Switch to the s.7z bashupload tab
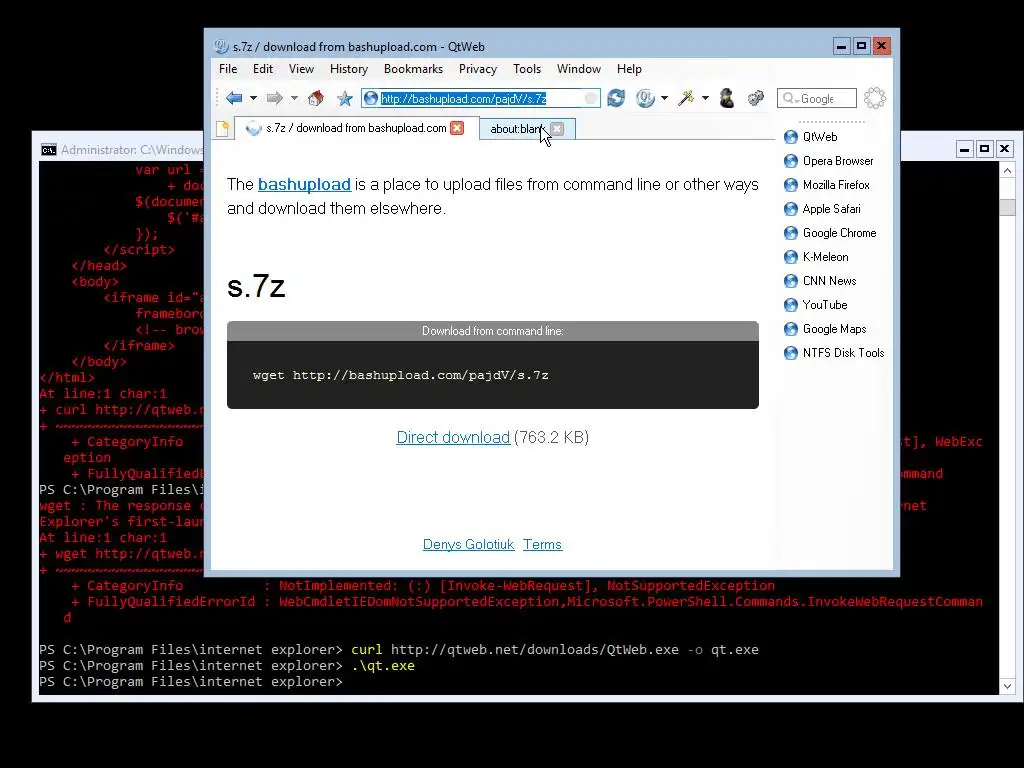This screenshot has height=768, width=1024. (356, 128)
